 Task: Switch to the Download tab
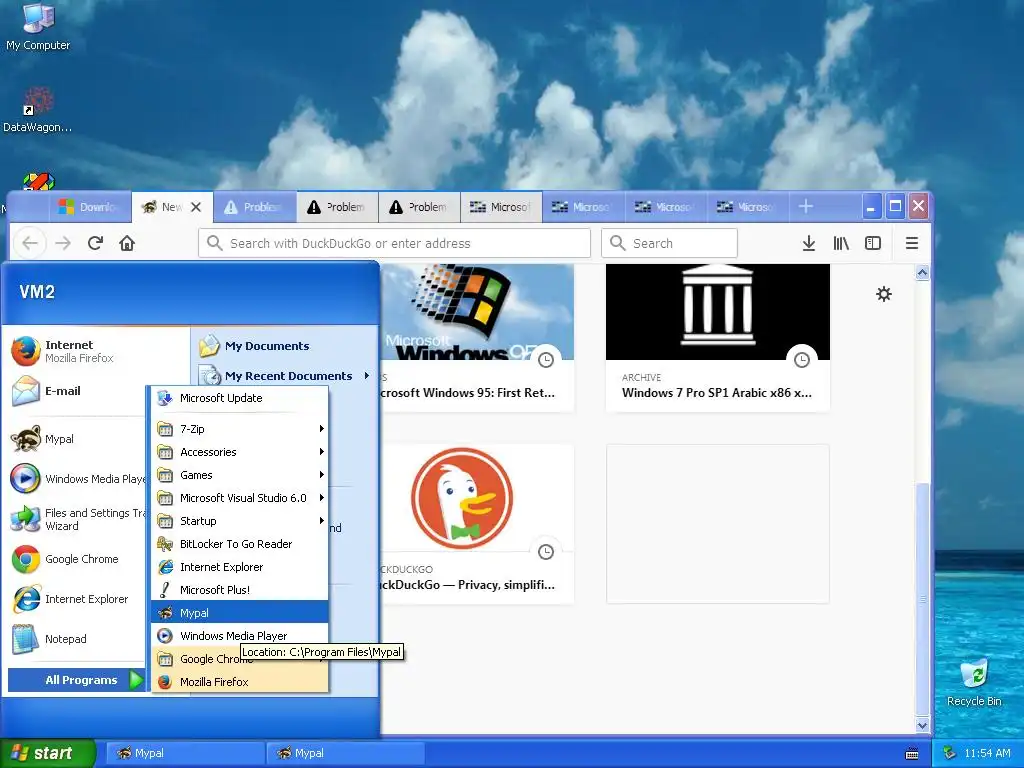pyautogui.click(x=90, y=207)
